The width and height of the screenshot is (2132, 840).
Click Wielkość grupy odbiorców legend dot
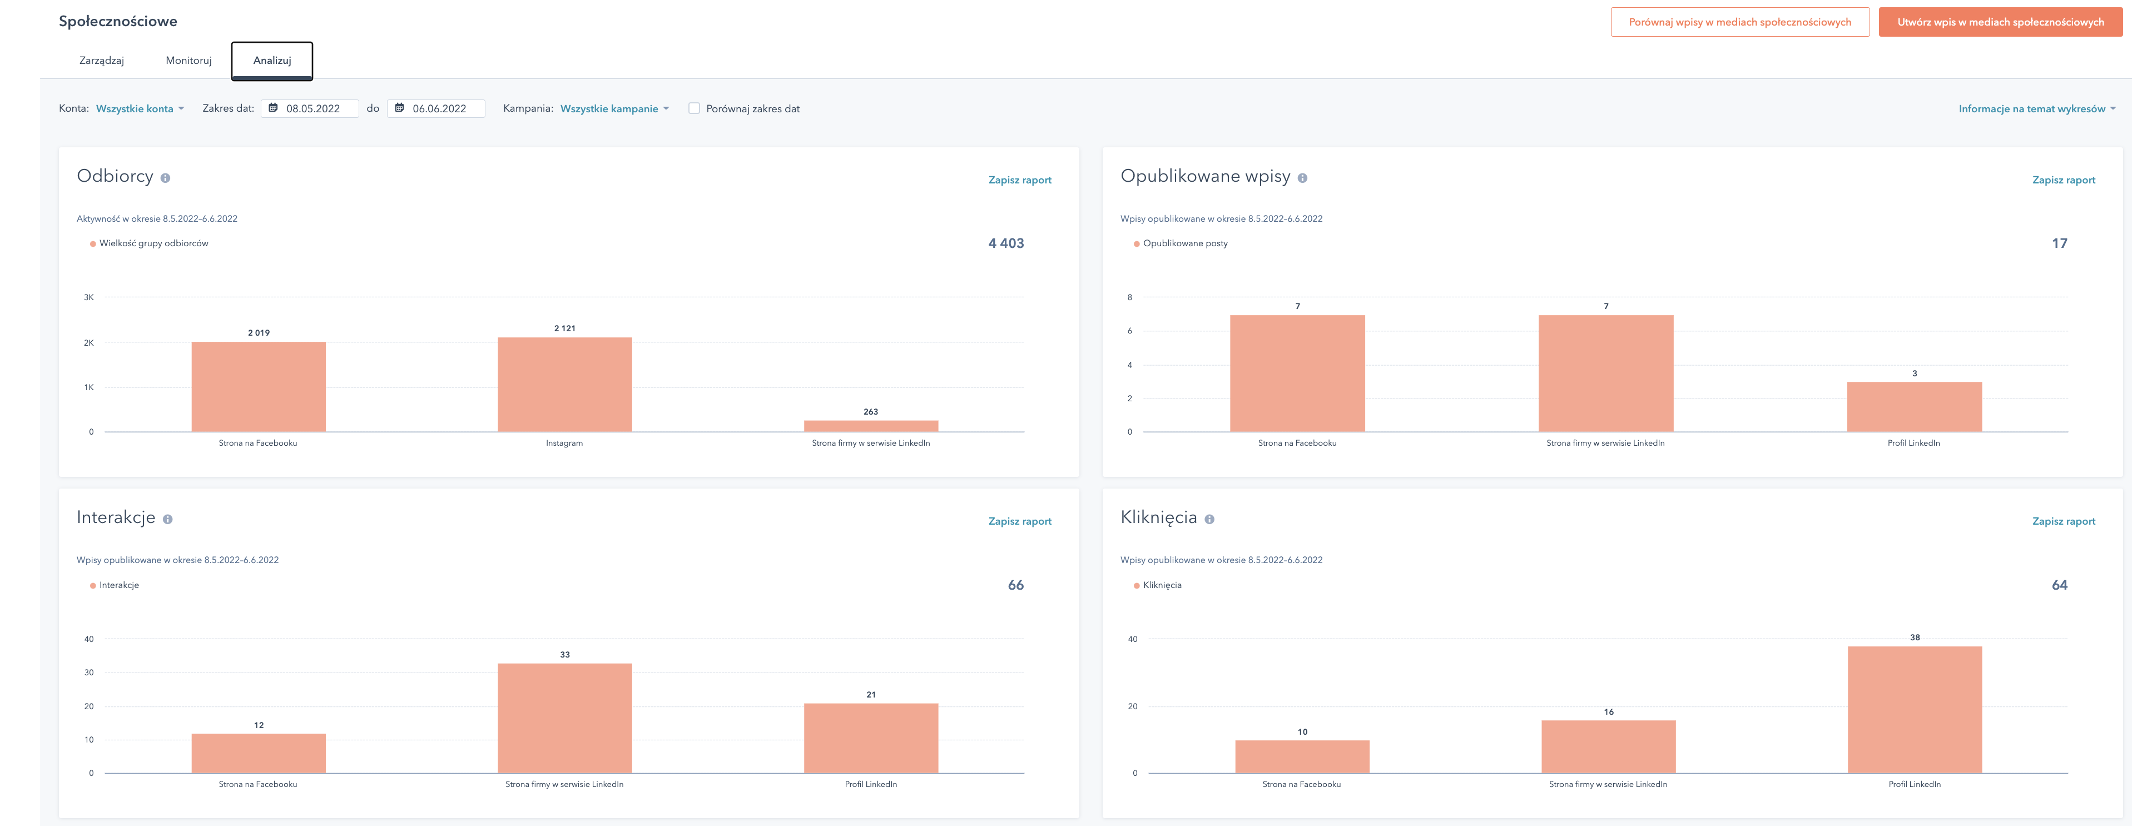(93, 244)
